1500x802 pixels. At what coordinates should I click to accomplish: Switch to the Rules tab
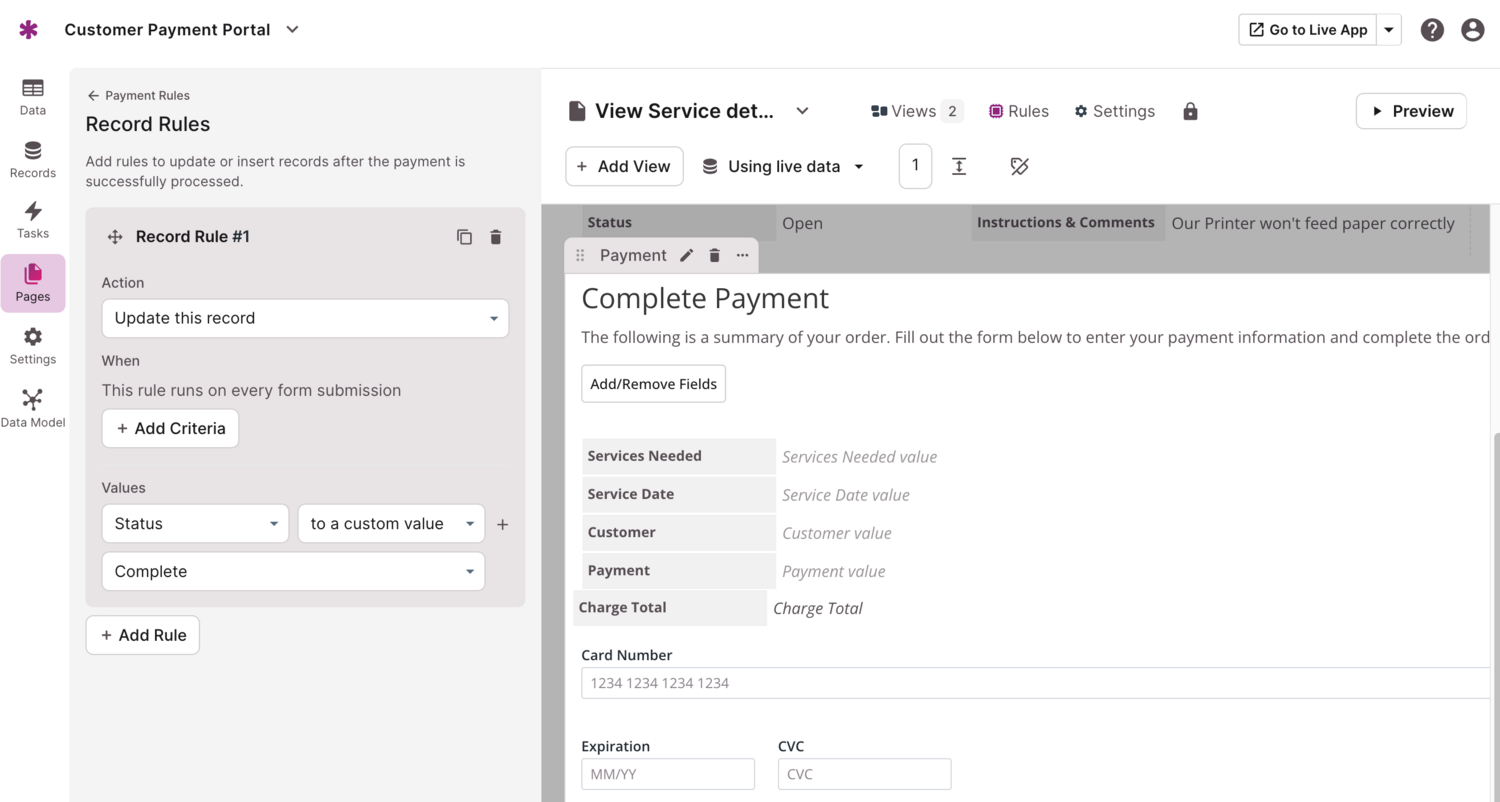1018,111
